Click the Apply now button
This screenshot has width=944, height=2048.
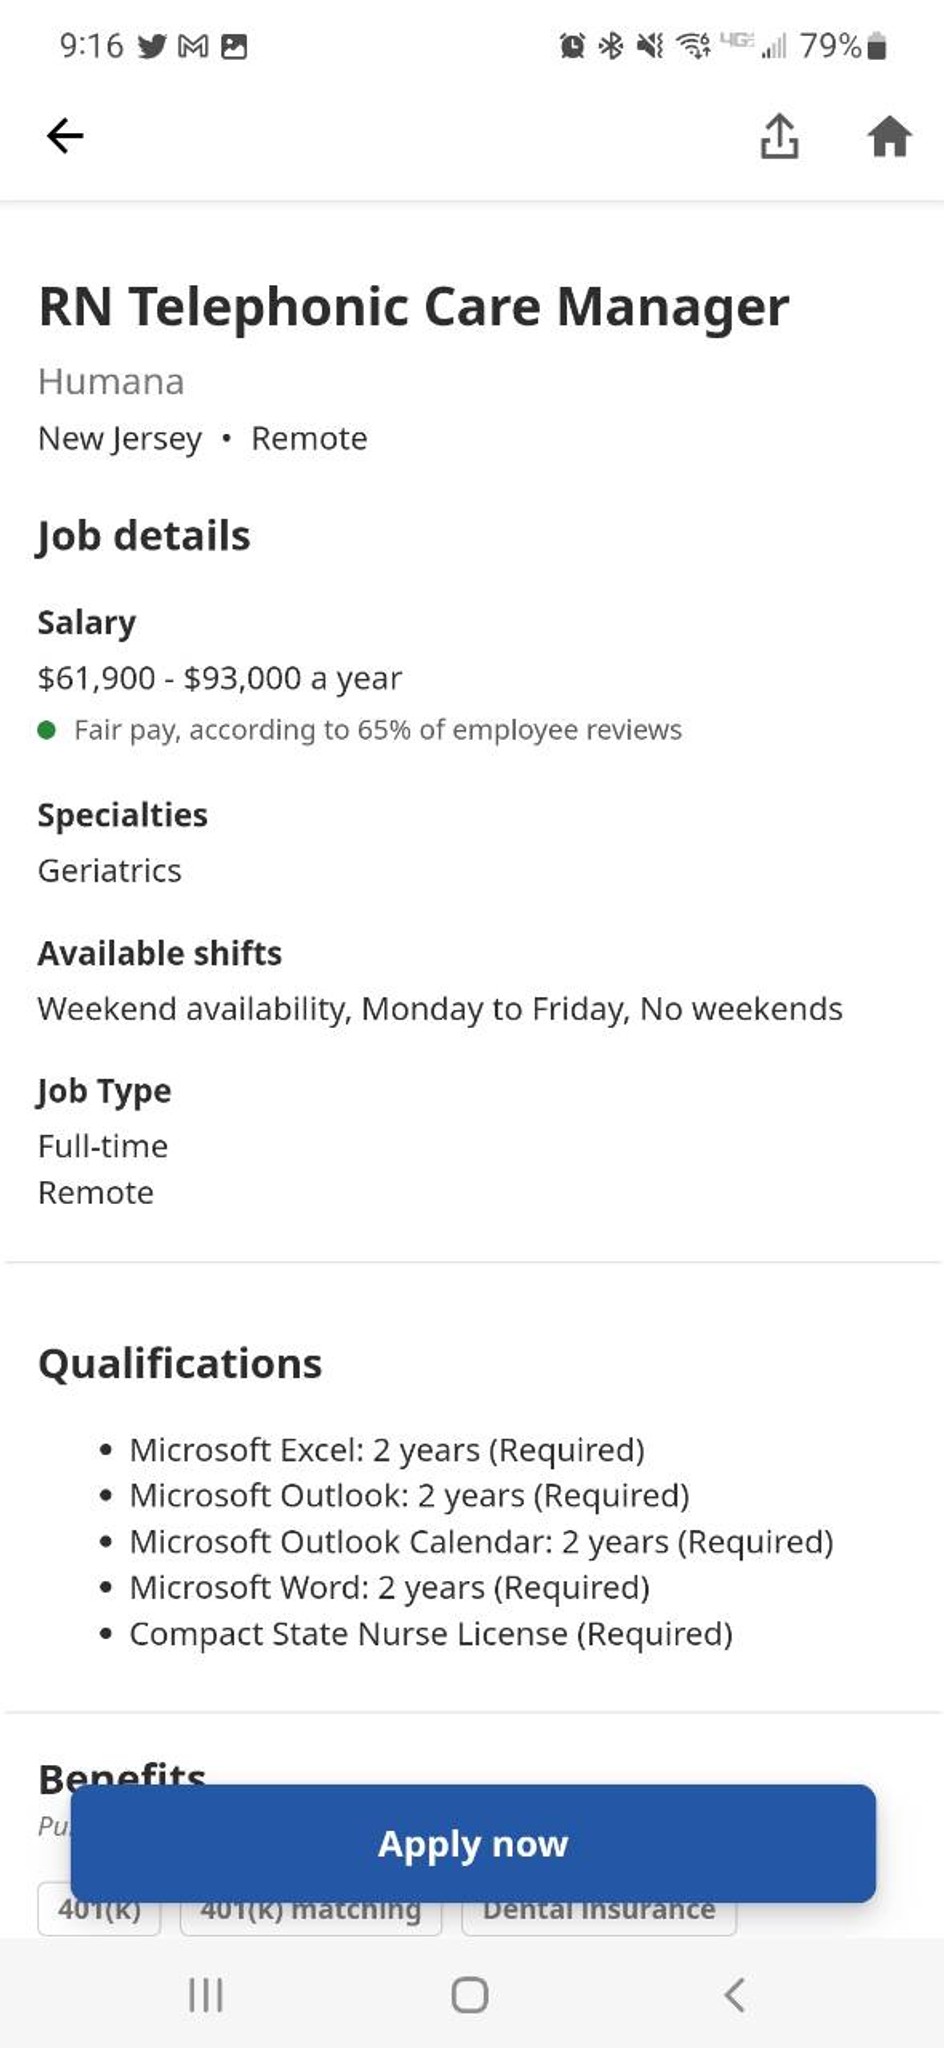473,1843
